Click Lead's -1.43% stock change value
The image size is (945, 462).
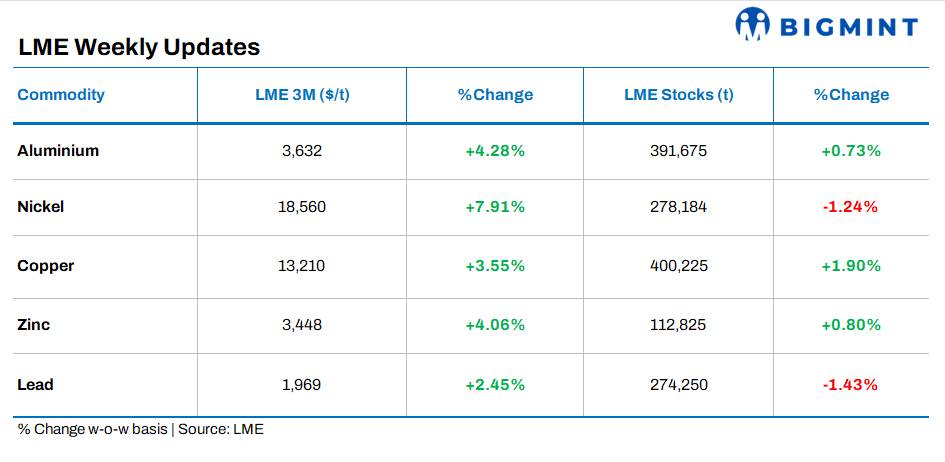pos(850,384)
